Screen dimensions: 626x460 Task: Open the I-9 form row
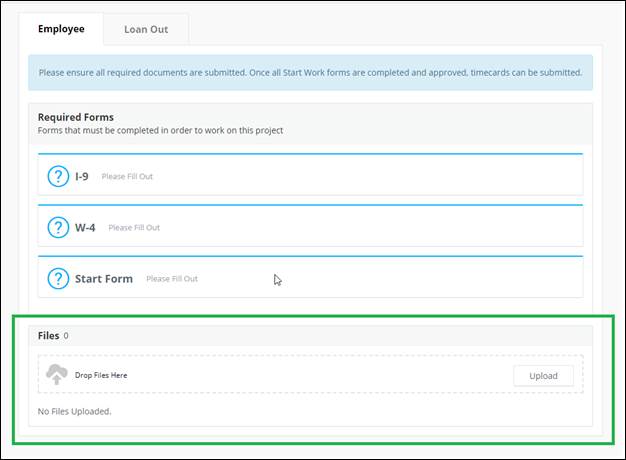pyautogui.click(x=311, y=174)
